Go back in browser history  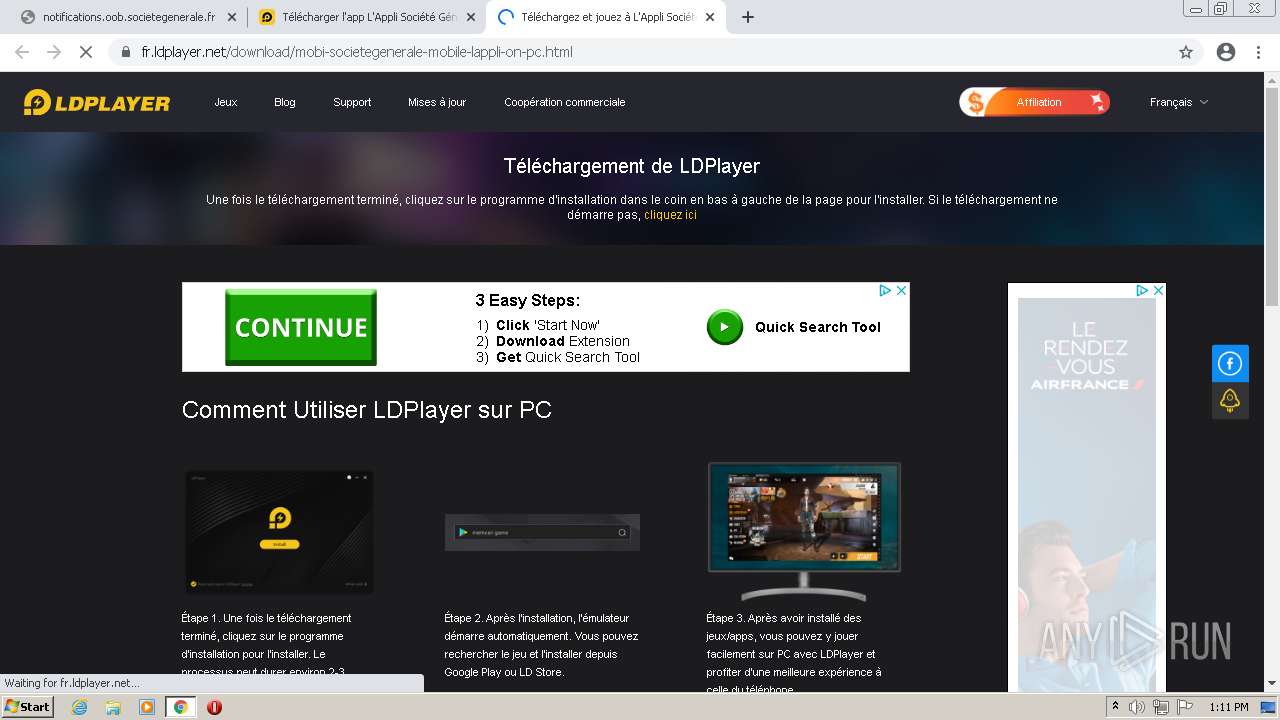tap(22, 52)
